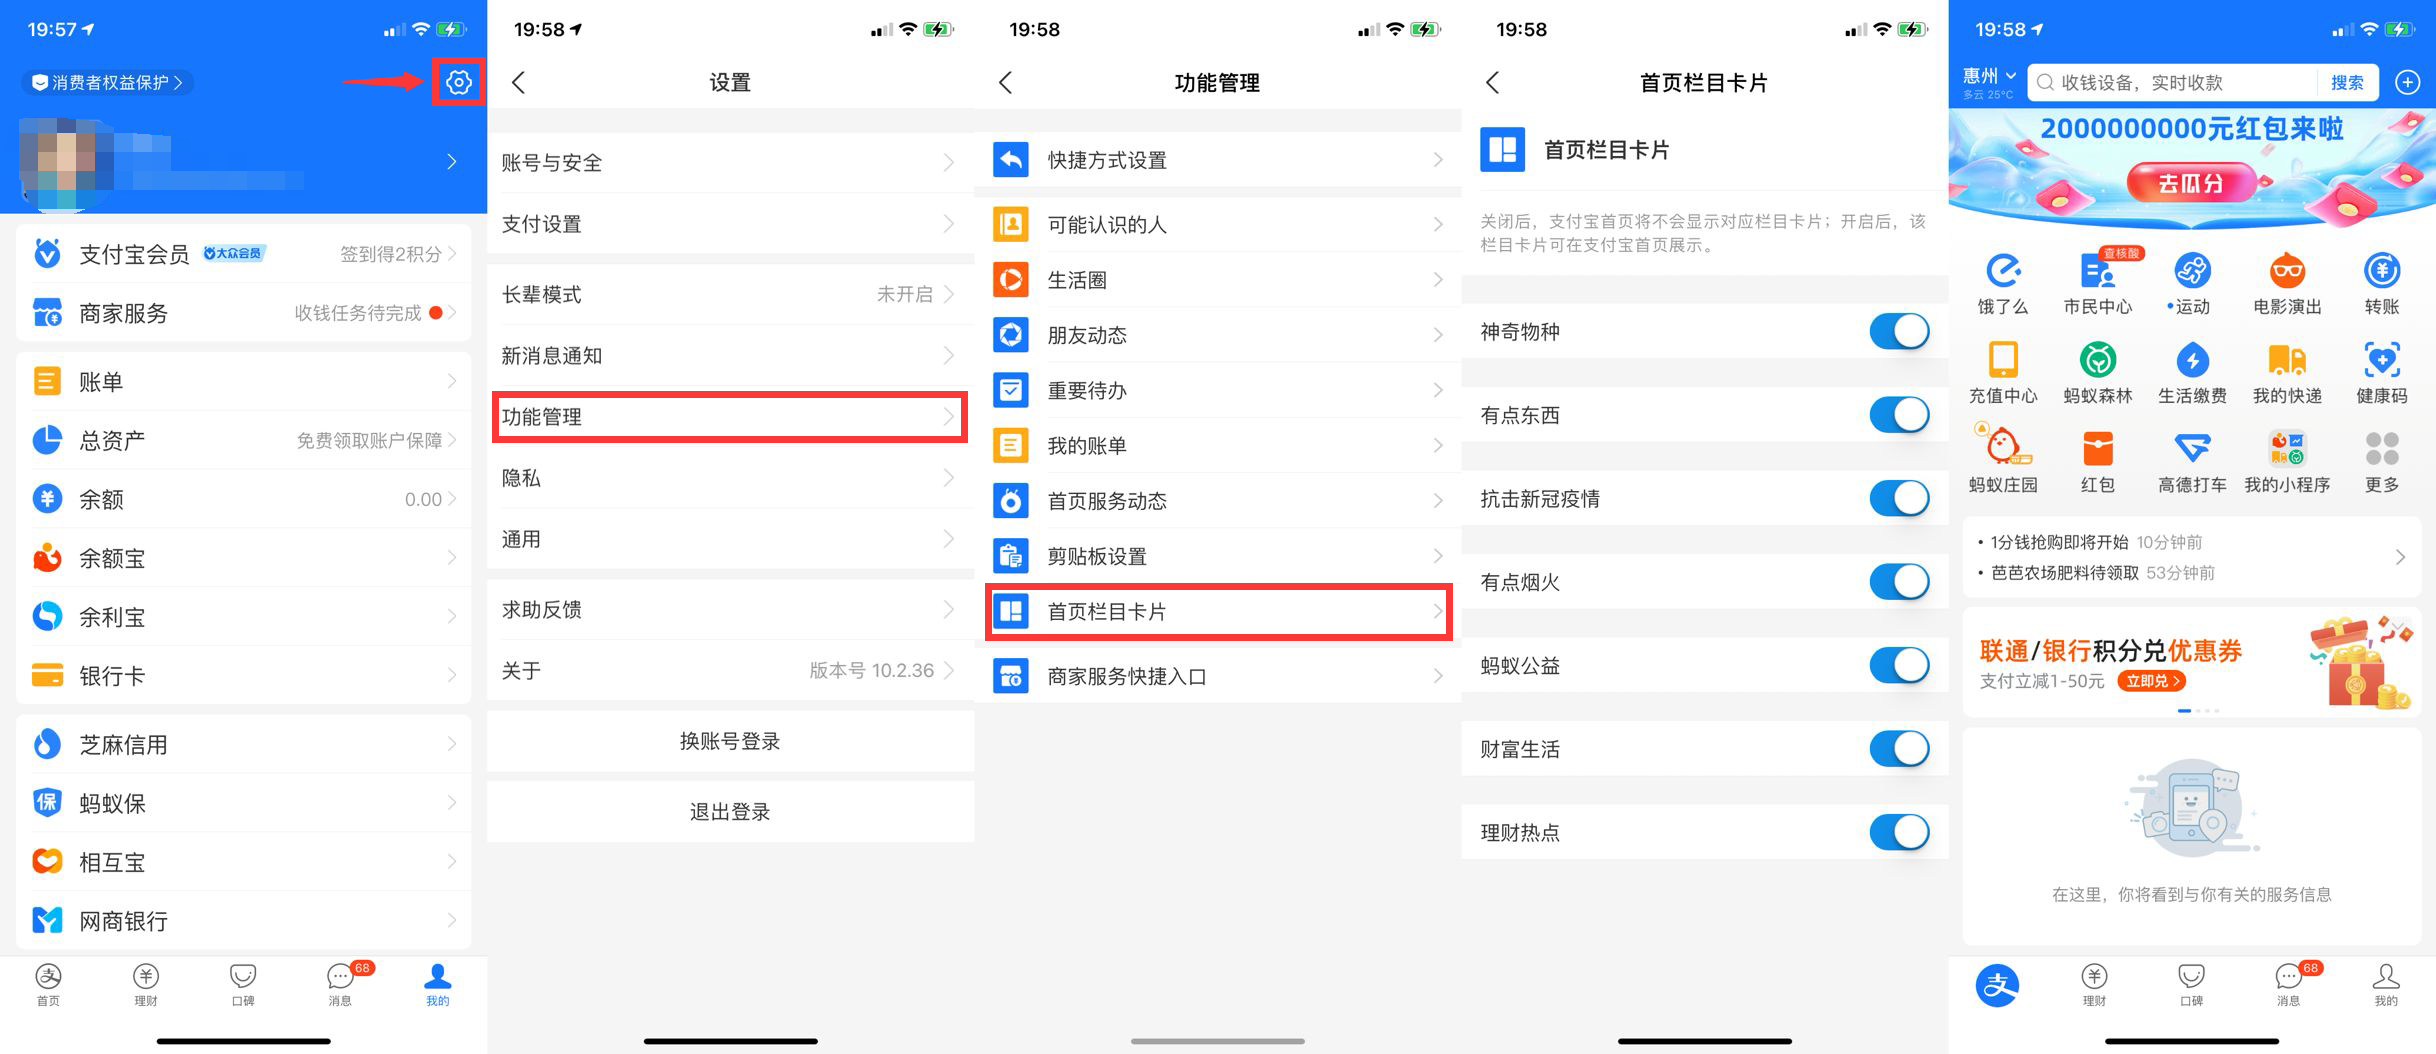Open 关于 version row
The height and width of the screenshot is (1054, 2436).
point(730,670)
